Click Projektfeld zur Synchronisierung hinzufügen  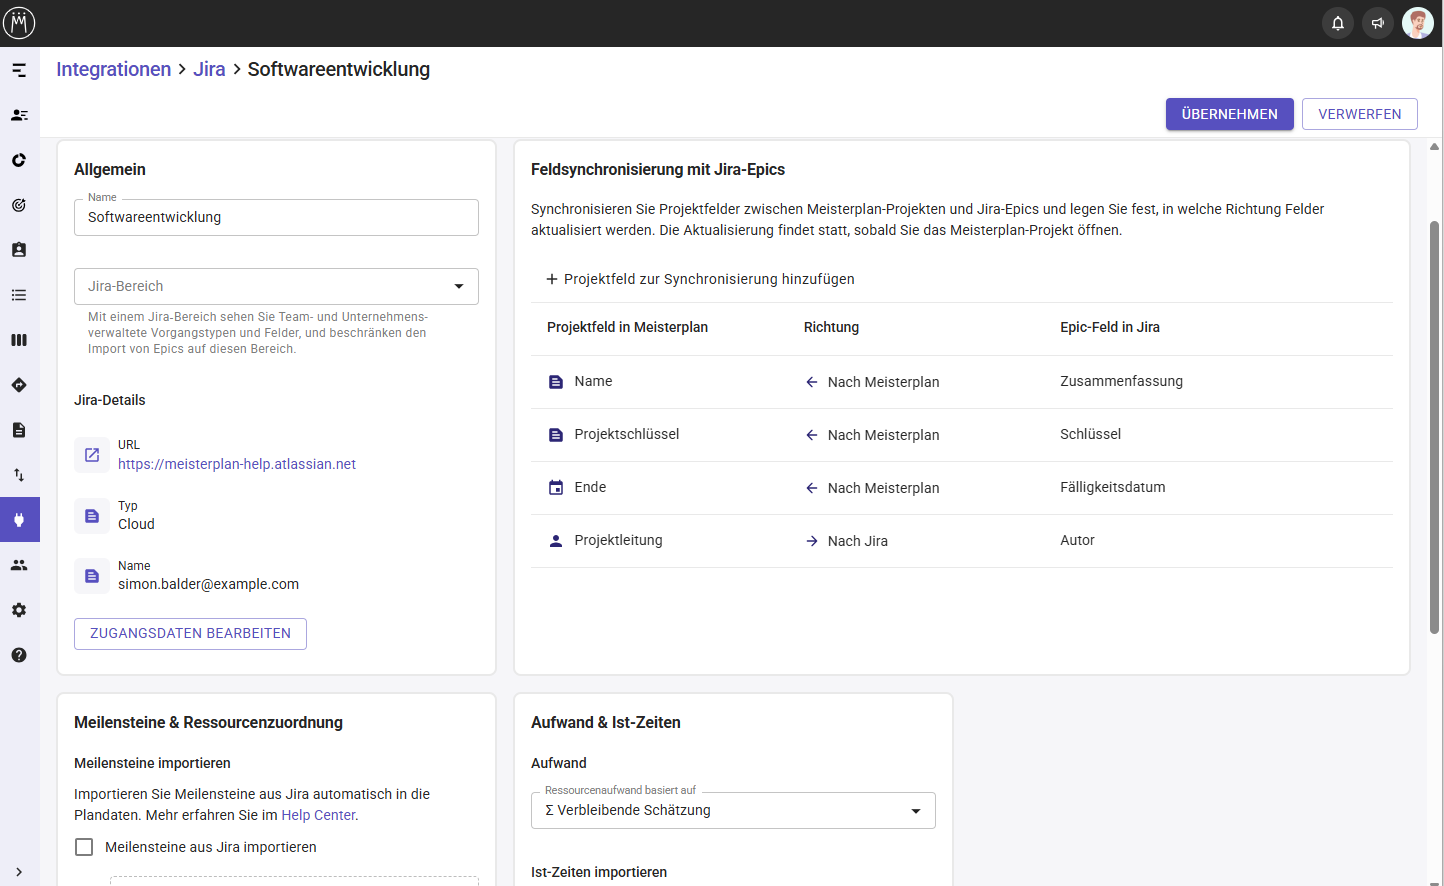[x=700, y=279]
